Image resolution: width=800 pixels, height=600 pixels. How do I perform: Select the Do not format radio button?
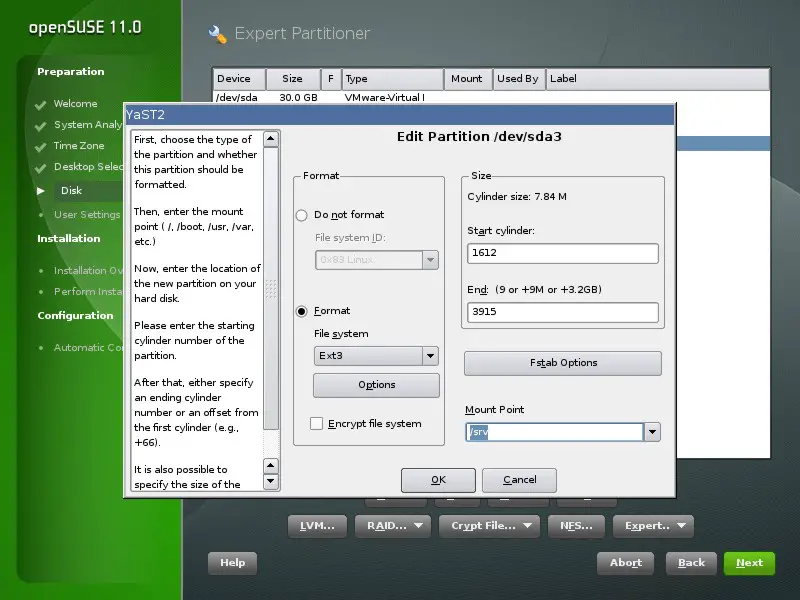(302, 215)
